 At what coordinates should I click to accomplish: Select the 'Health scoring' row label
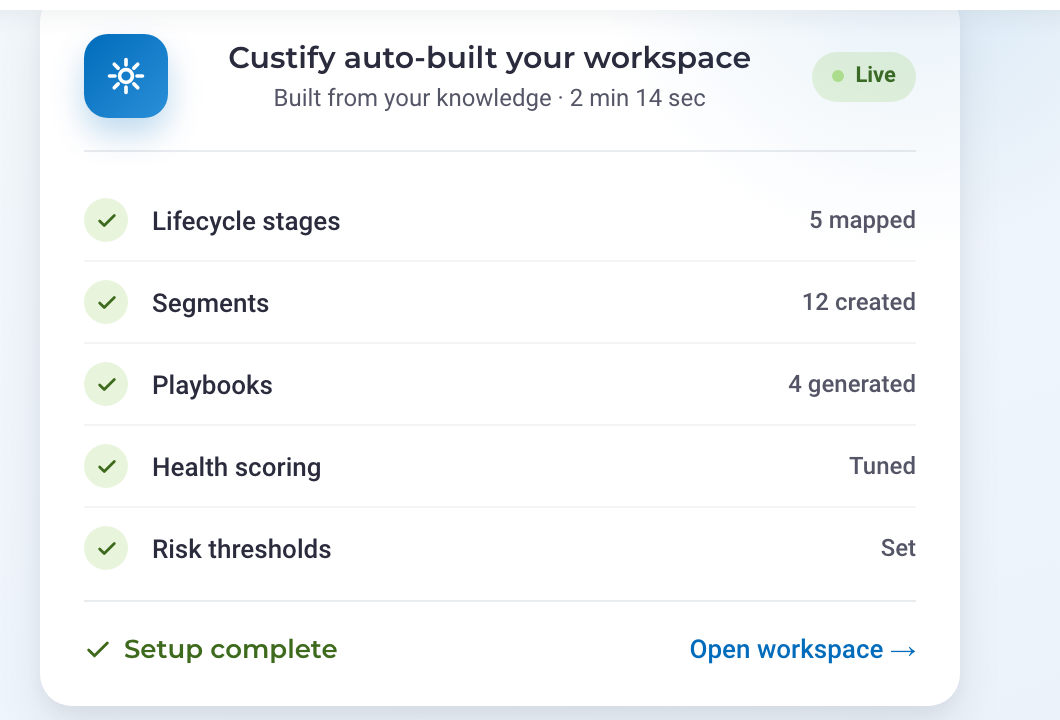[x=237, y=467]
